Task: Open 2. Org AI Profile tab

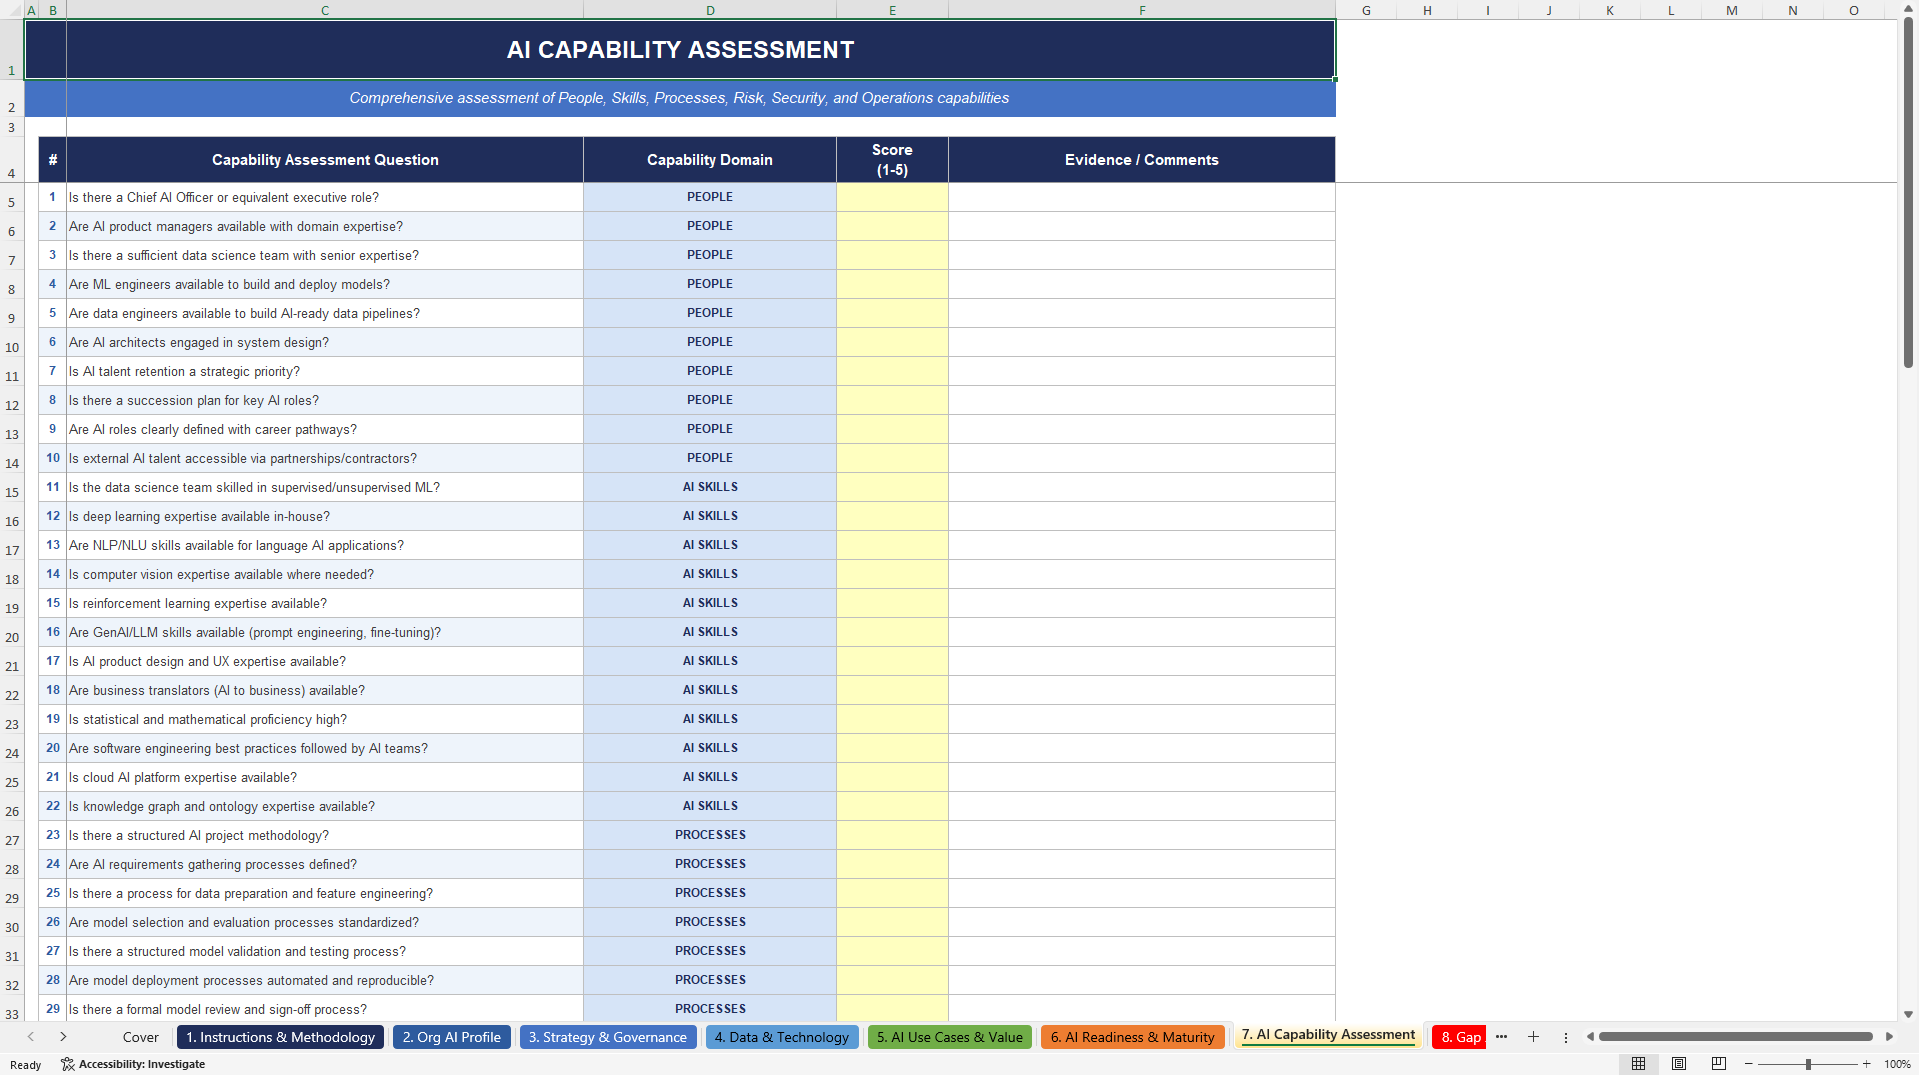Action: point(451,1037)
